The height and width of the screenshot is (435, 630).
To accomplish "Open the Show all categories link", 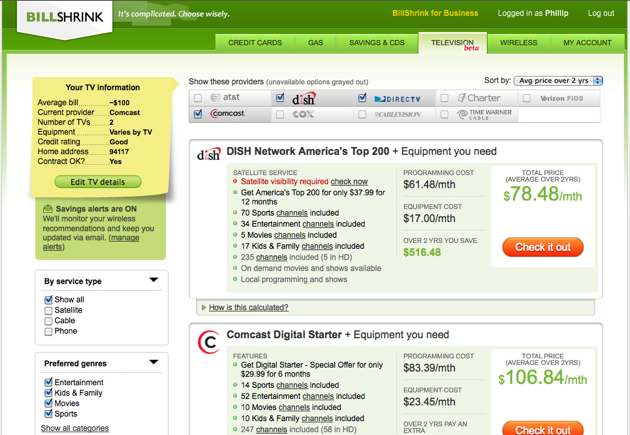I will click(x=75, y=428).
